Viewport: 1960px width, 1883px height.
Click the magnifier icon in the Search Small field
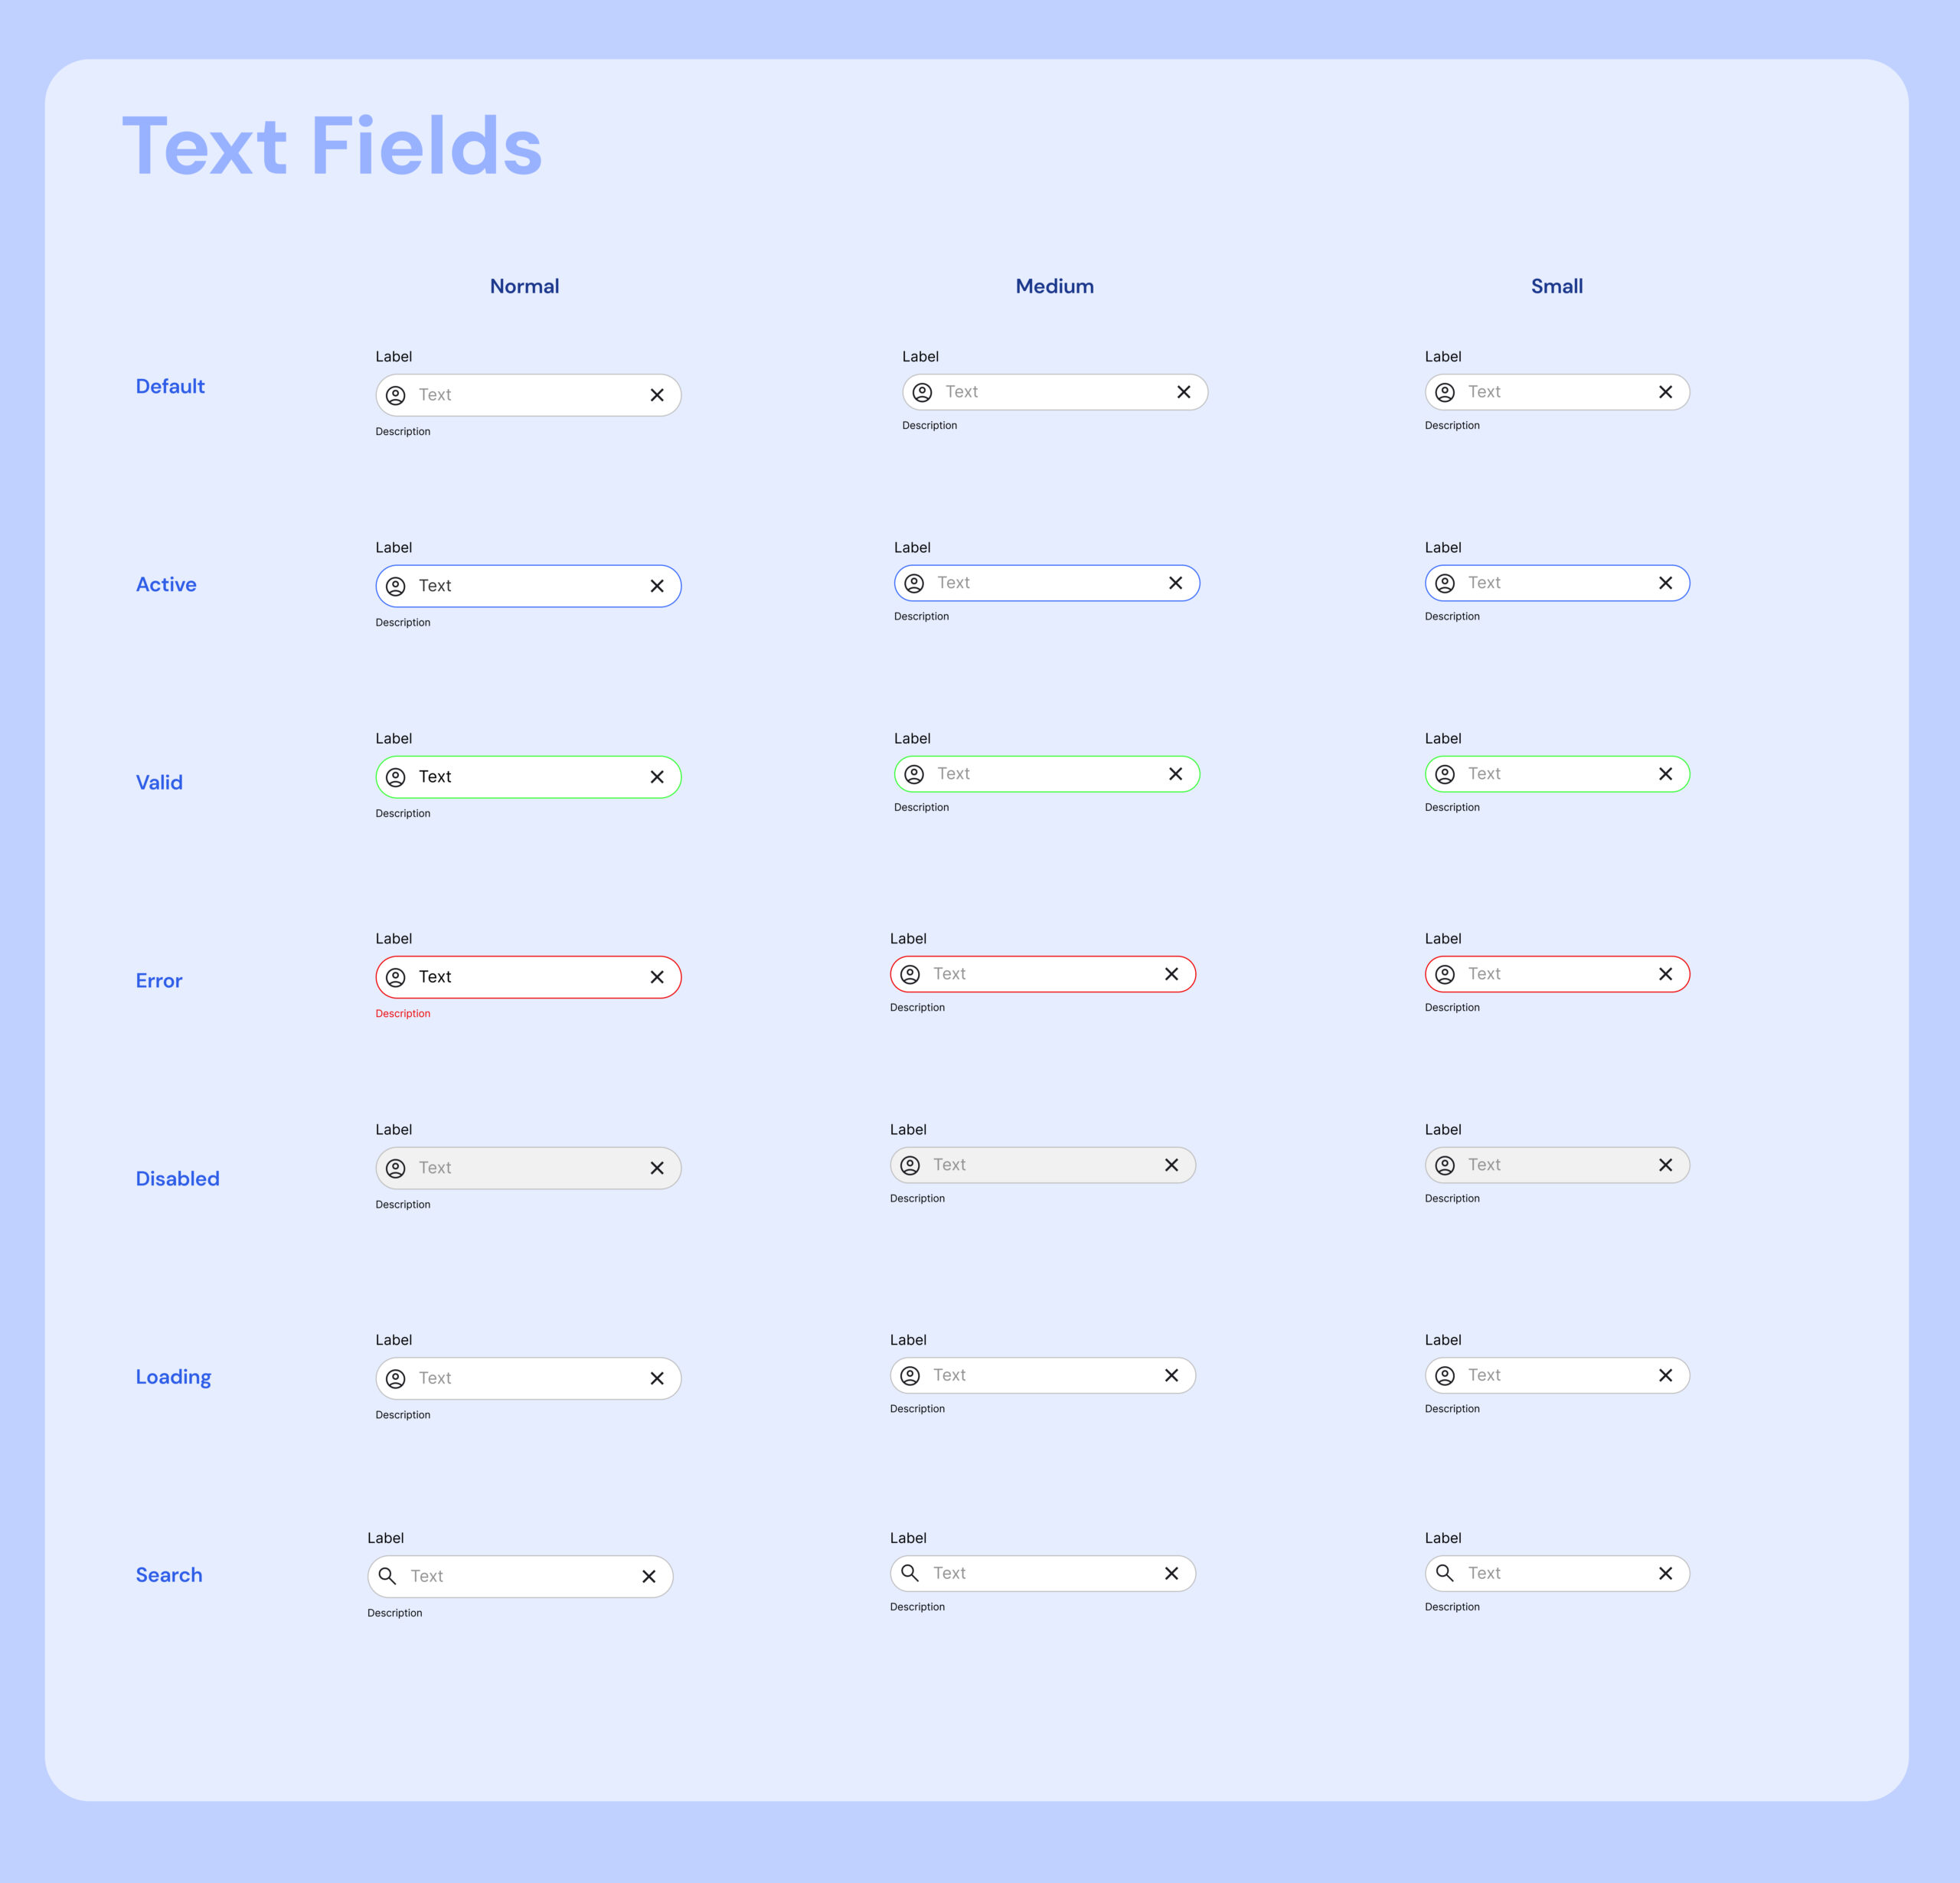[1444, 1573]
